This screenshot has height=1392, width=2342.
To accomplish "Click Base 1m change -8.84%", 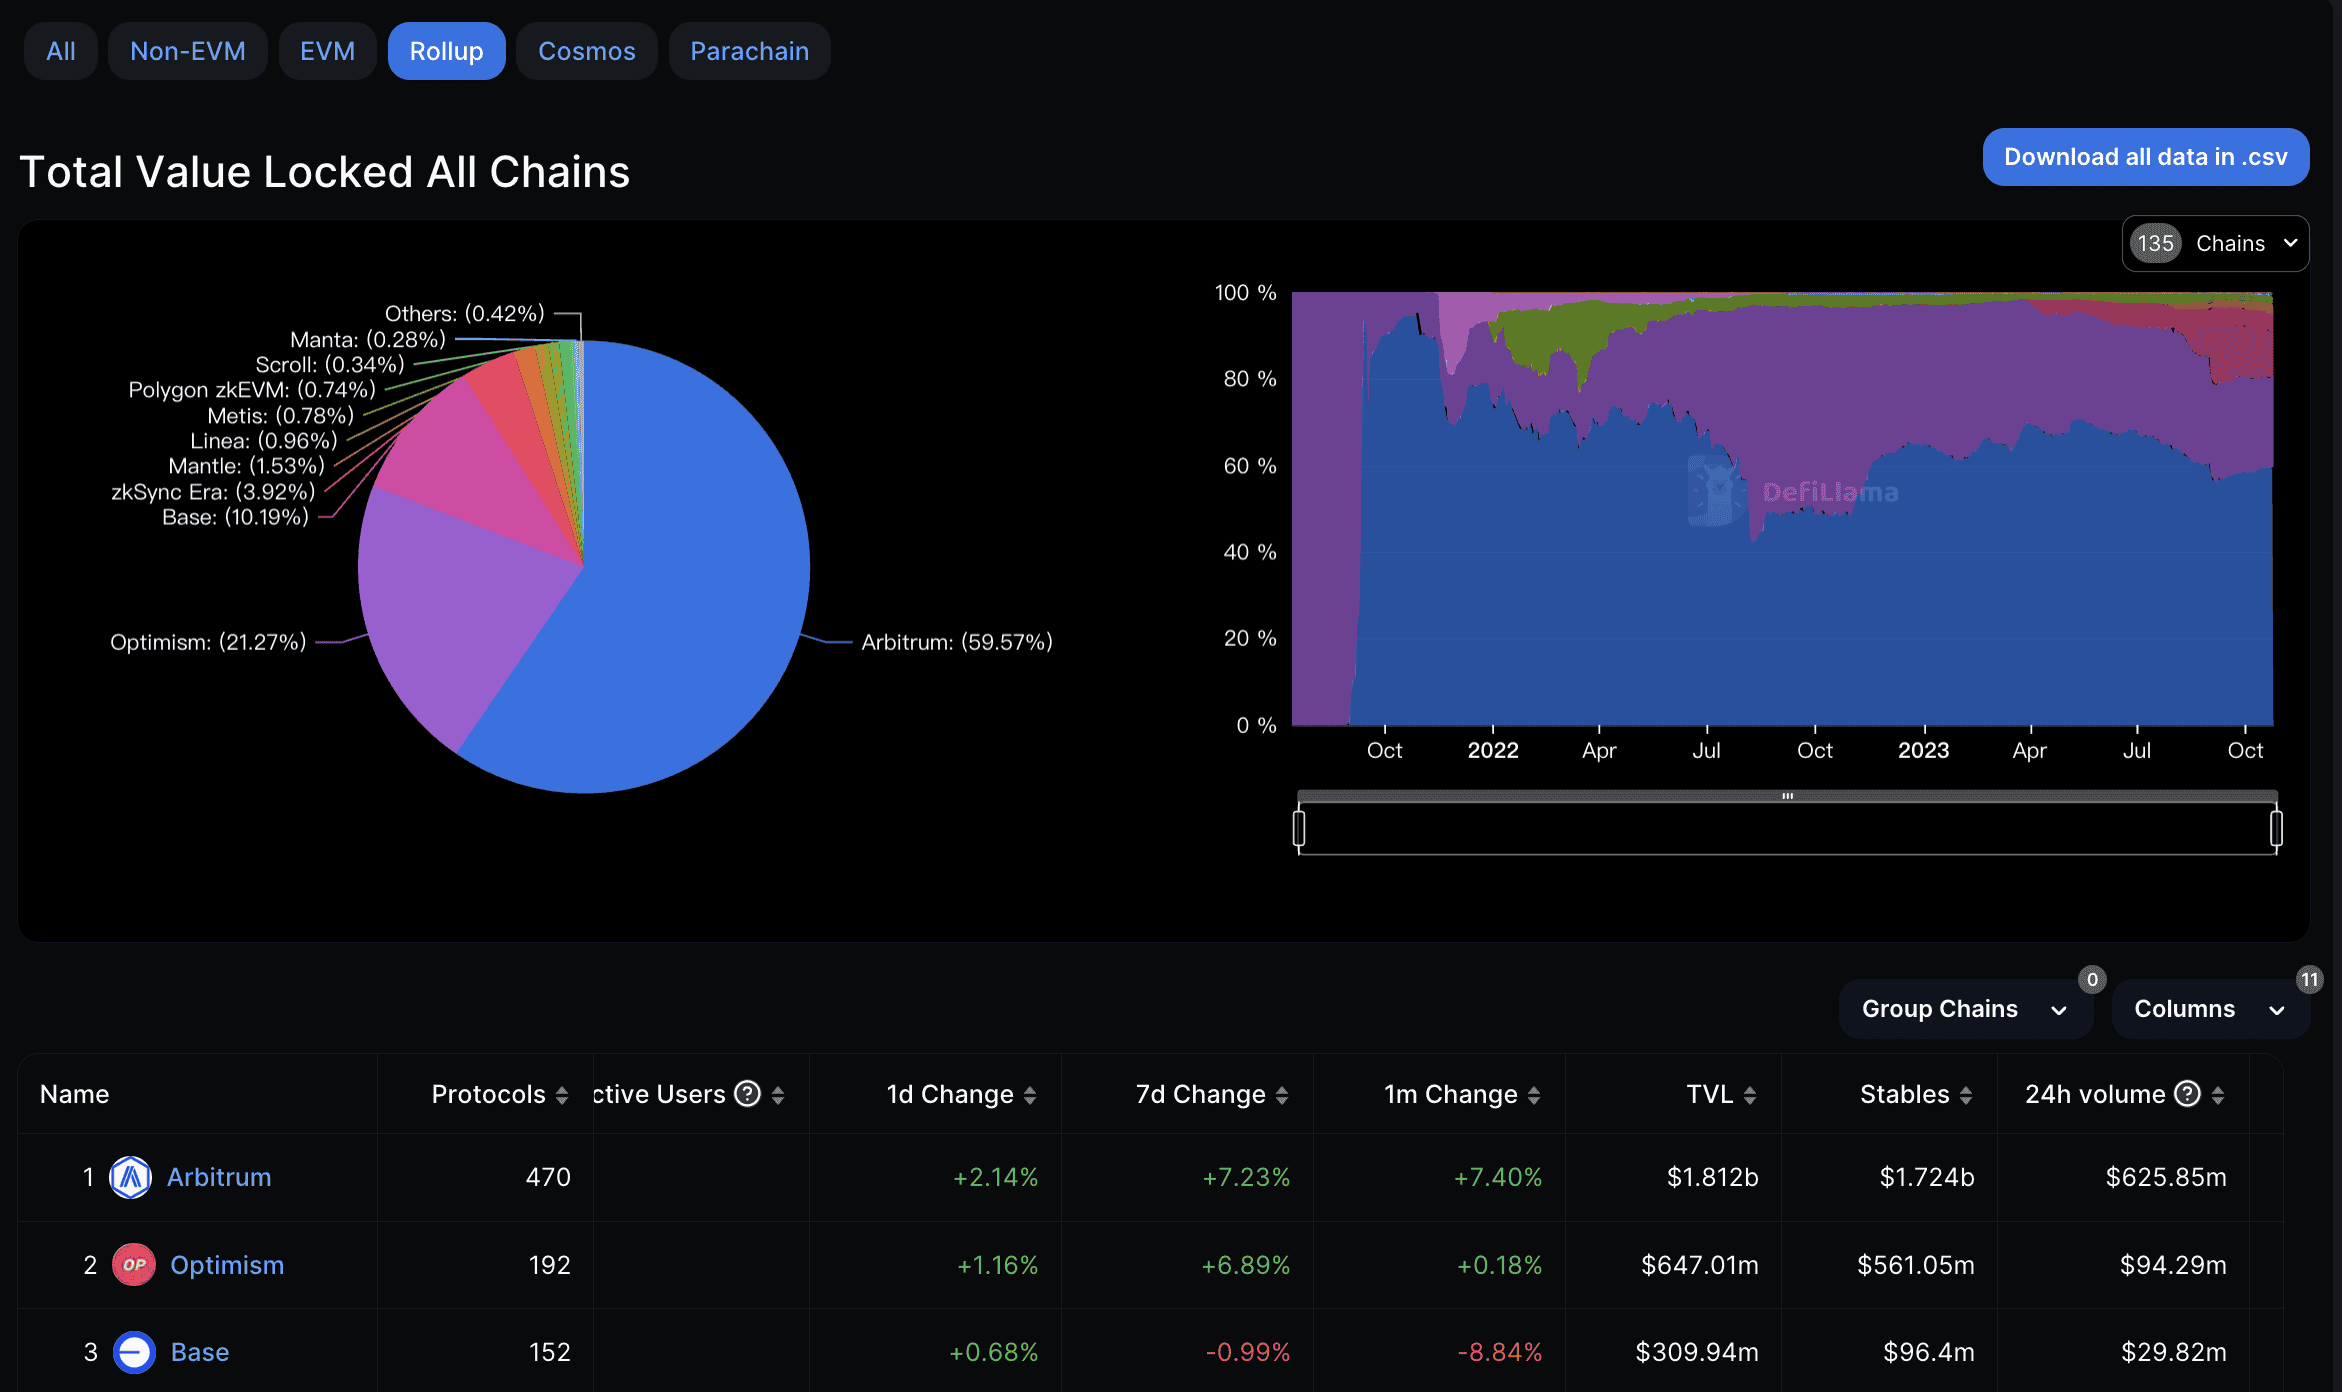I will [x=1500, y=1352].
